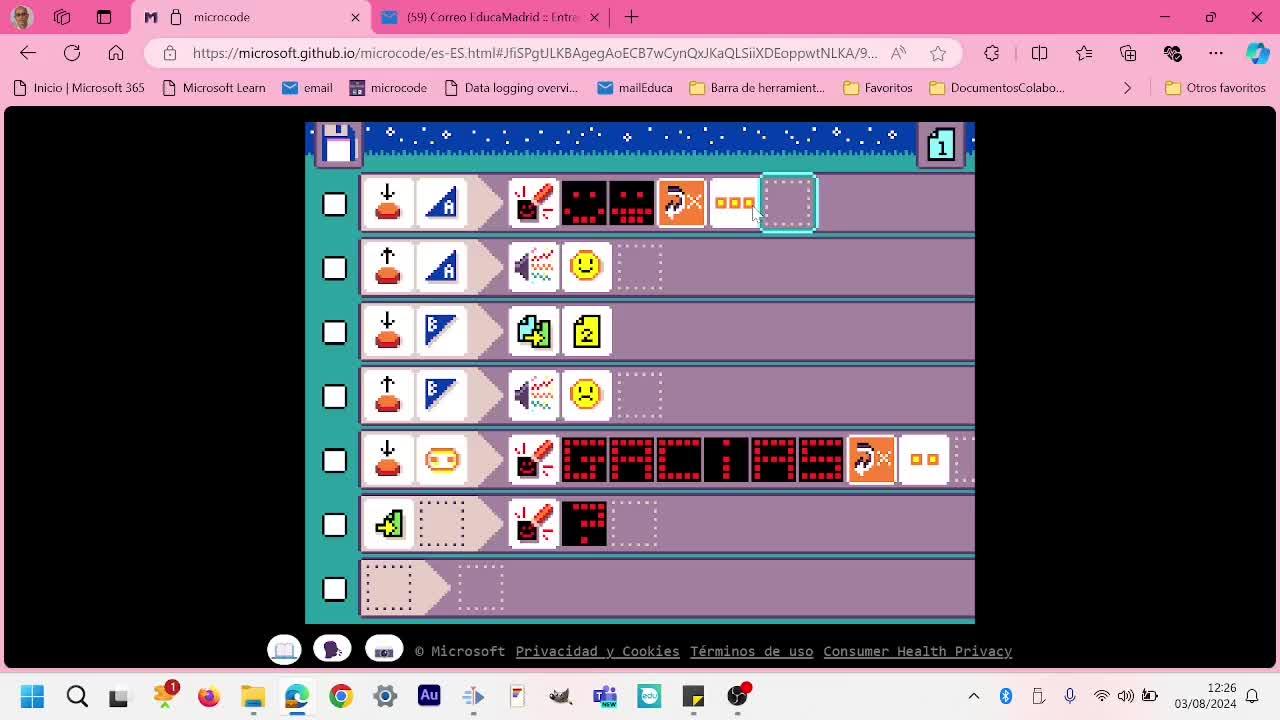Tick the checkbox for the empty last rule
Viewport: 1280px width, 720px height.
click(x=335, y=588)
